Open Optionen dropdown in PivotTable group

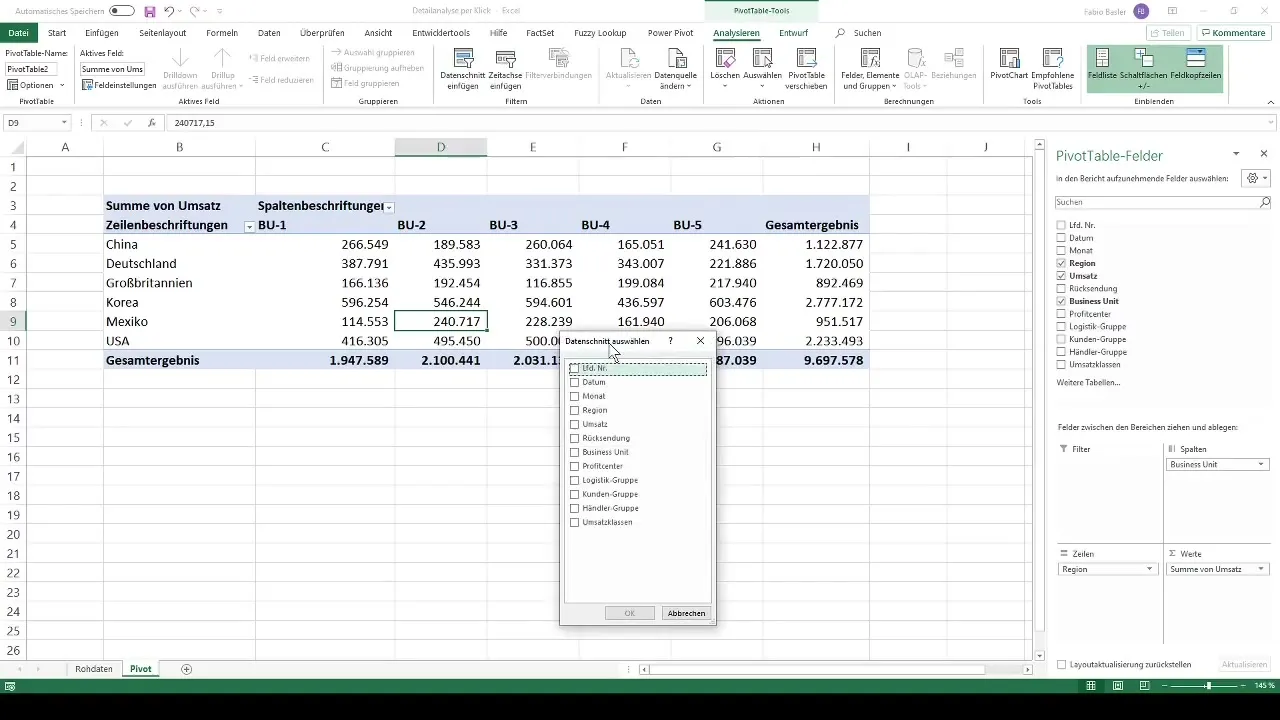click(x=35, y=85)
